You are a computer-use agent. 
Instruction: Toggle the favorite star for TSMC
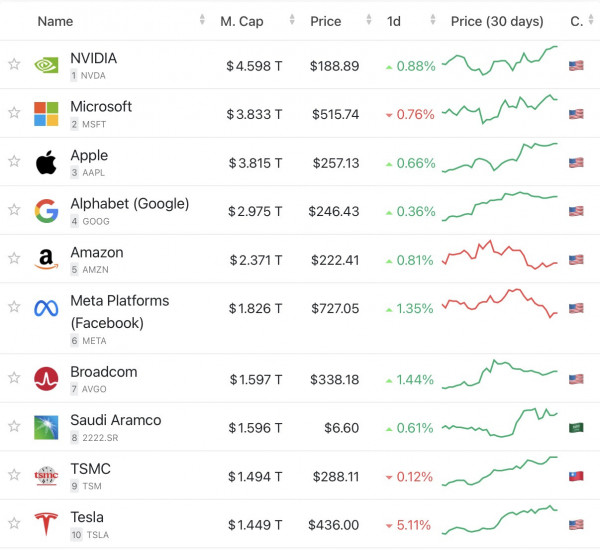click(14, 476)
